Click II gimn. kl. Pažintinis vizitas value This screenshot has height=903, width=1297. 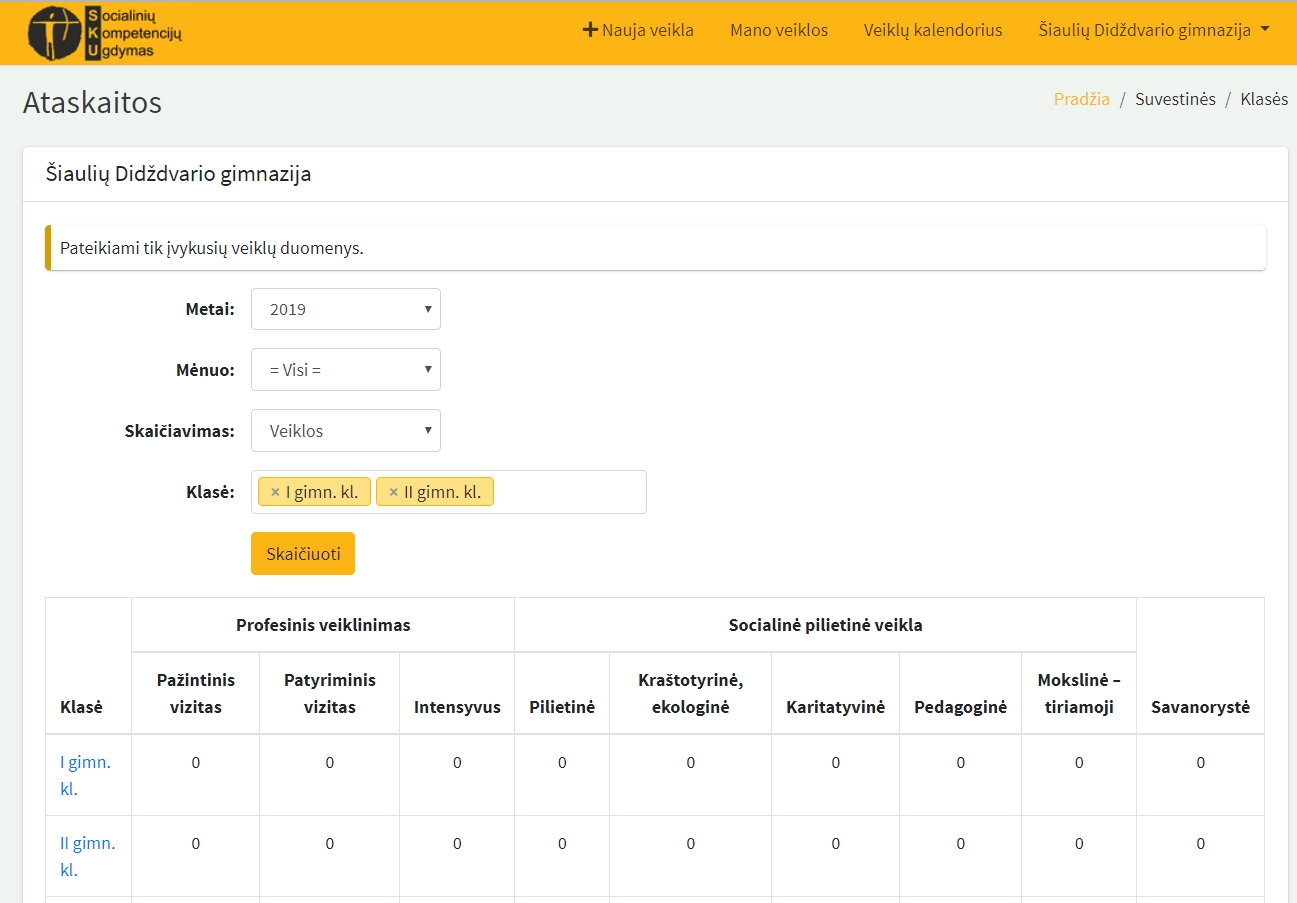[x=196, y=843]
